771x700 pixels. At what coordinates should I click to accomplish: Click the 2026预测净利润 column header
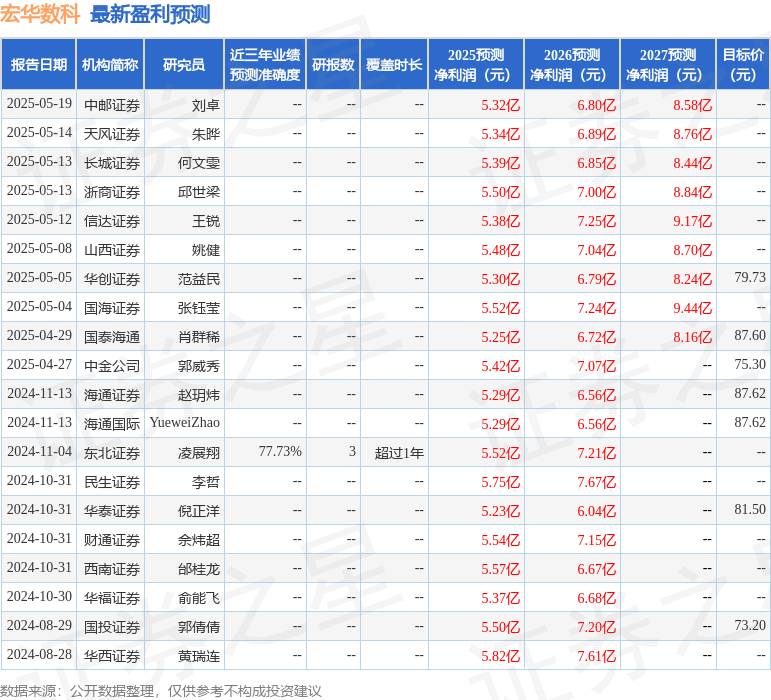(572, 65)
